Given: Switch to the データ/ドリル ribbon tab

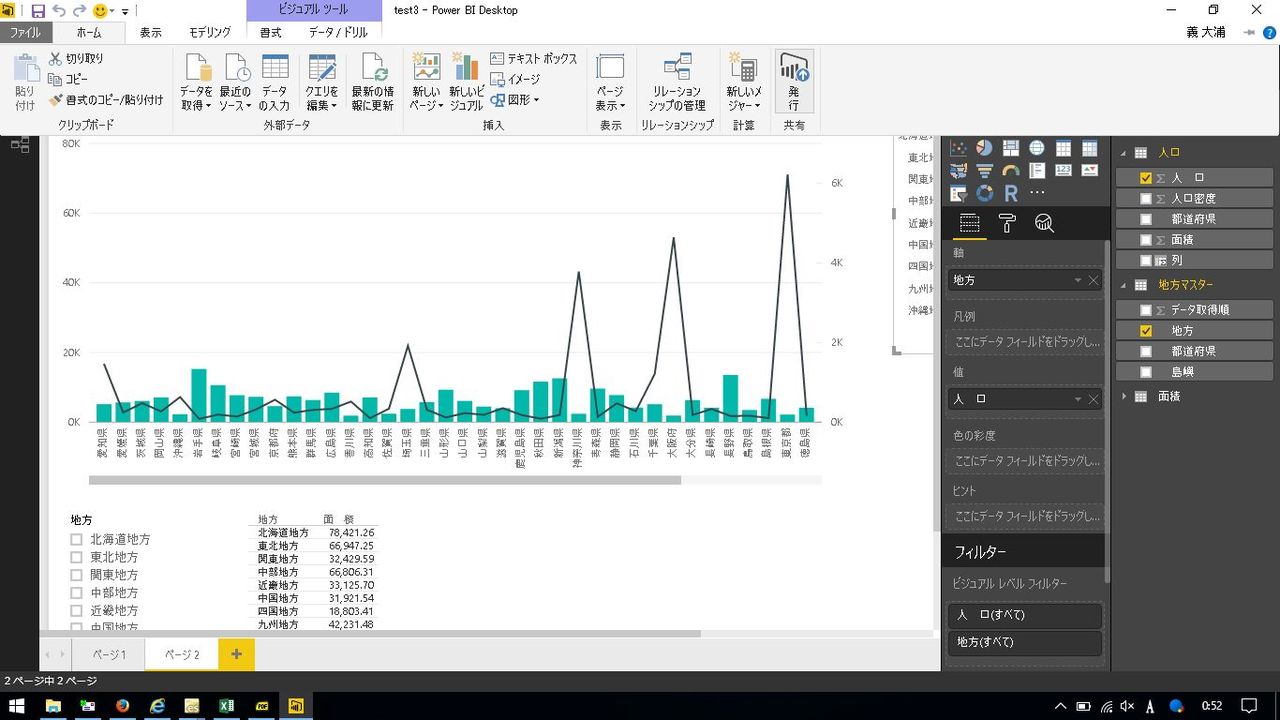Looking at the screenshot, I should click(338, 33).
